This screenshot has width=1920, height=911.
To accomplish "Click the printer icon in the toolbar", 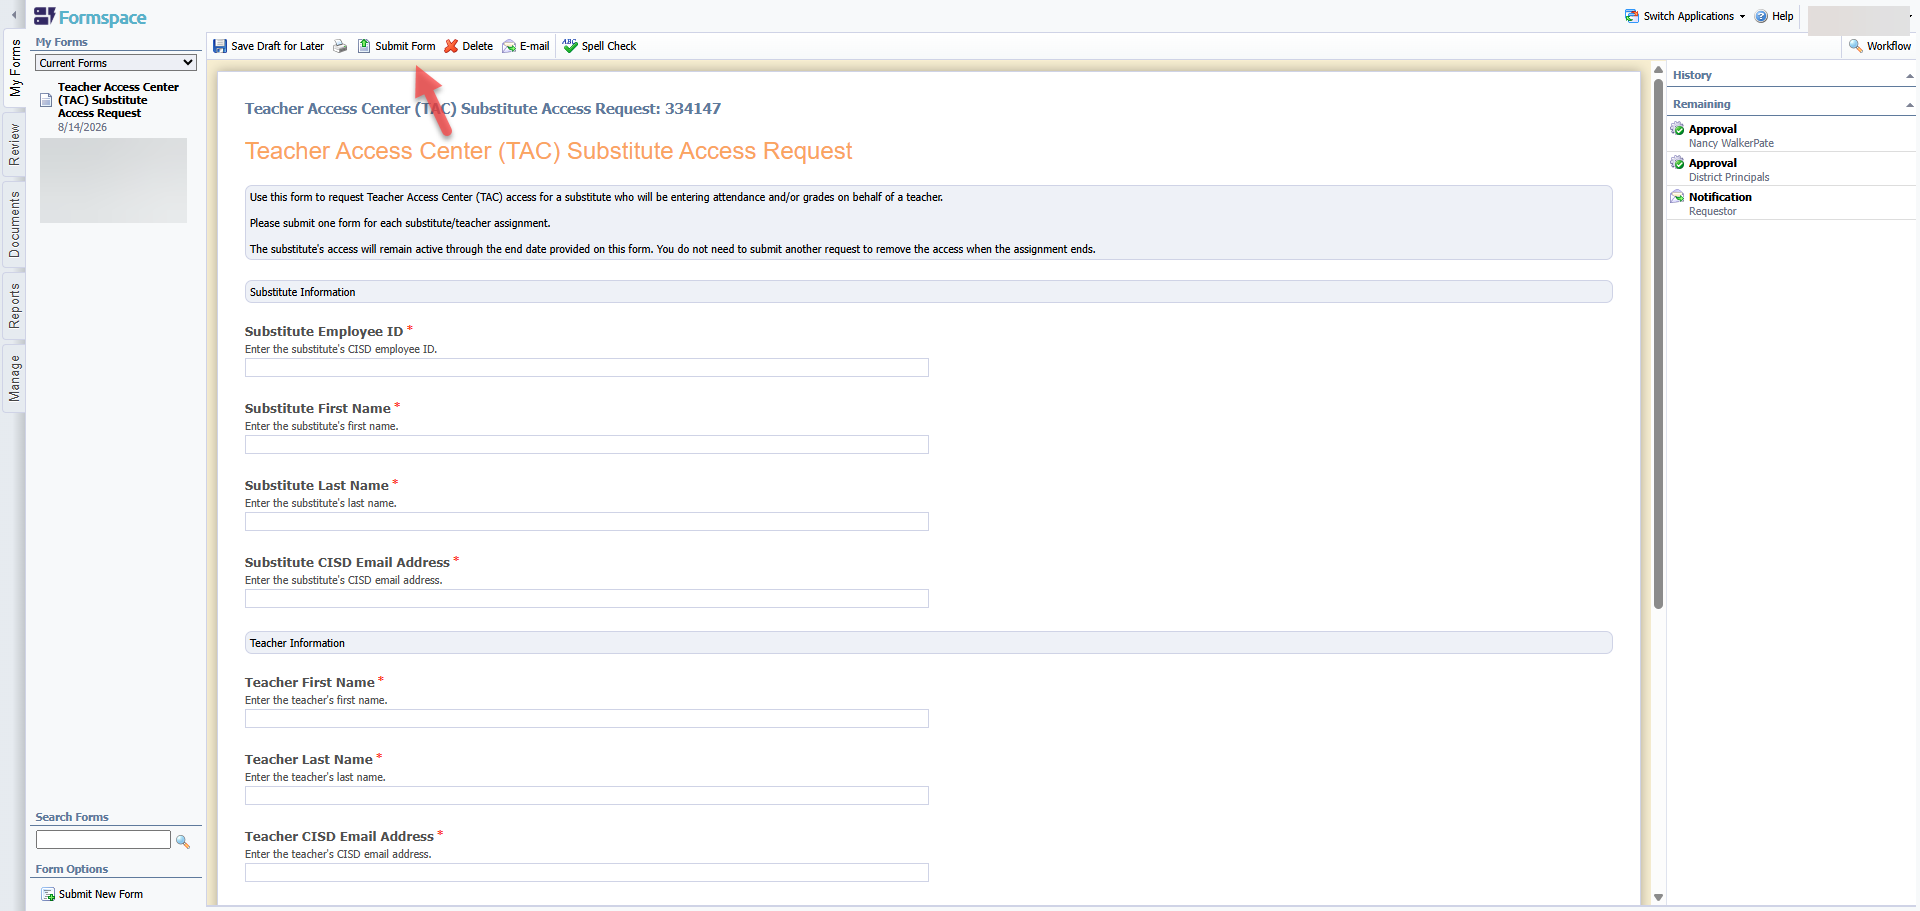I will pyautogui.click(x=340, y=46).
